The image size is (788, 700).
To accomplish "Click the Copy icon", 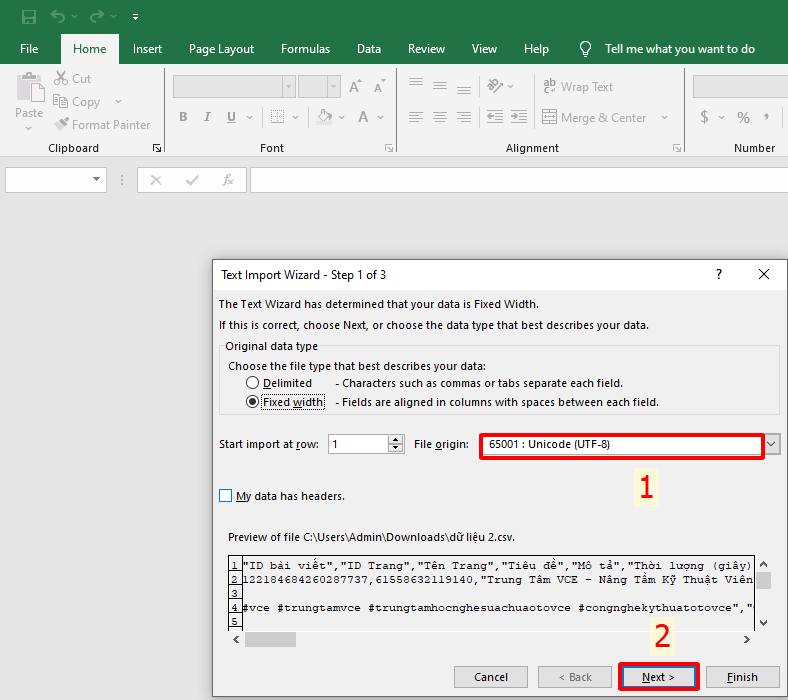I will tap(60, 102).
